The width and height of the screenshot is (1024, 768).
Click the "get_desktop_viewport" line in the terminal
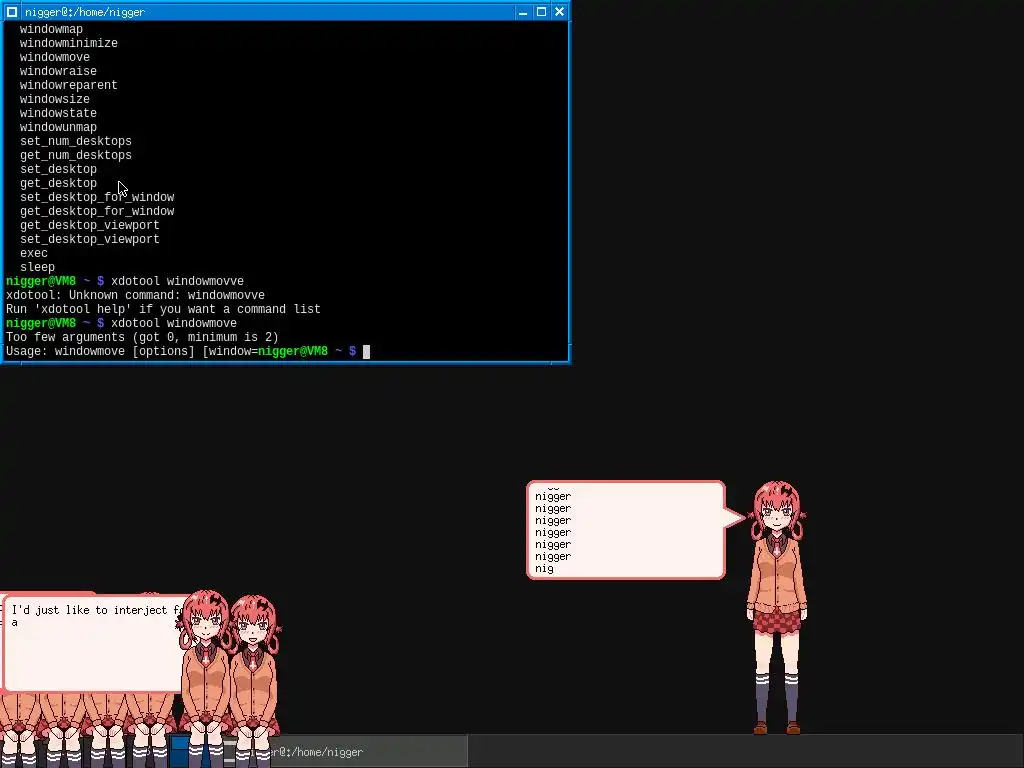coord(89,225)
